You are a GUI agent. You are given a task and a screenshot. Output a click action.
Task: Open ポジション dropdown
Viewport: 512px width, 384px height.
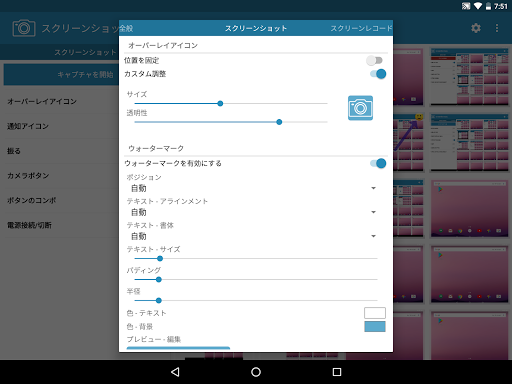(x=253, y=188)
